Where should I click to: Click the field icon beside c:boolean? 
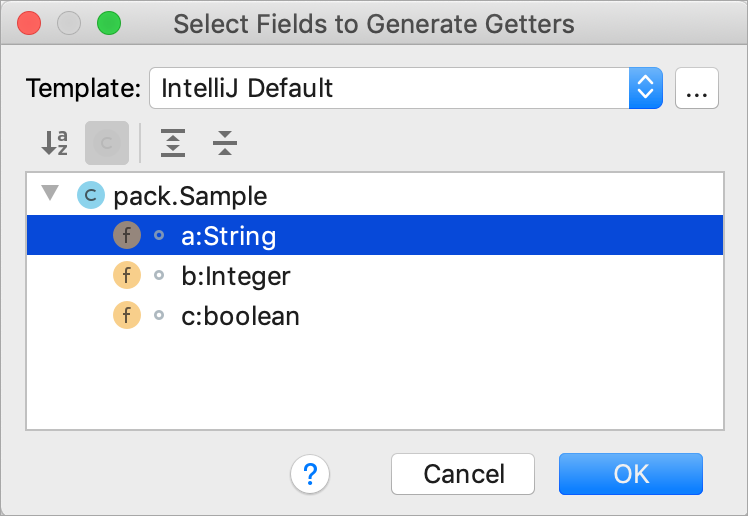tap(127, 315)
